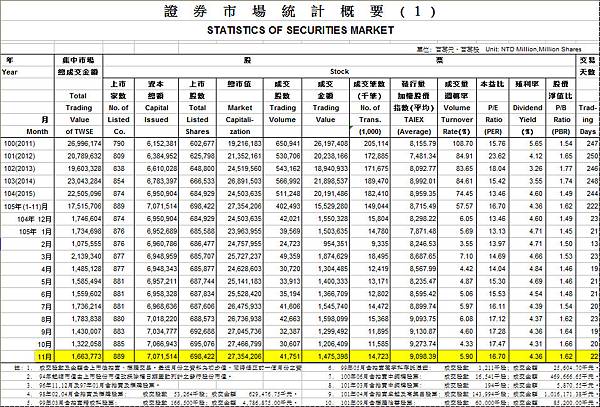600x407 pixels.
Task: Click highlighted cell "1,663,773" for November
Action: 86,357
